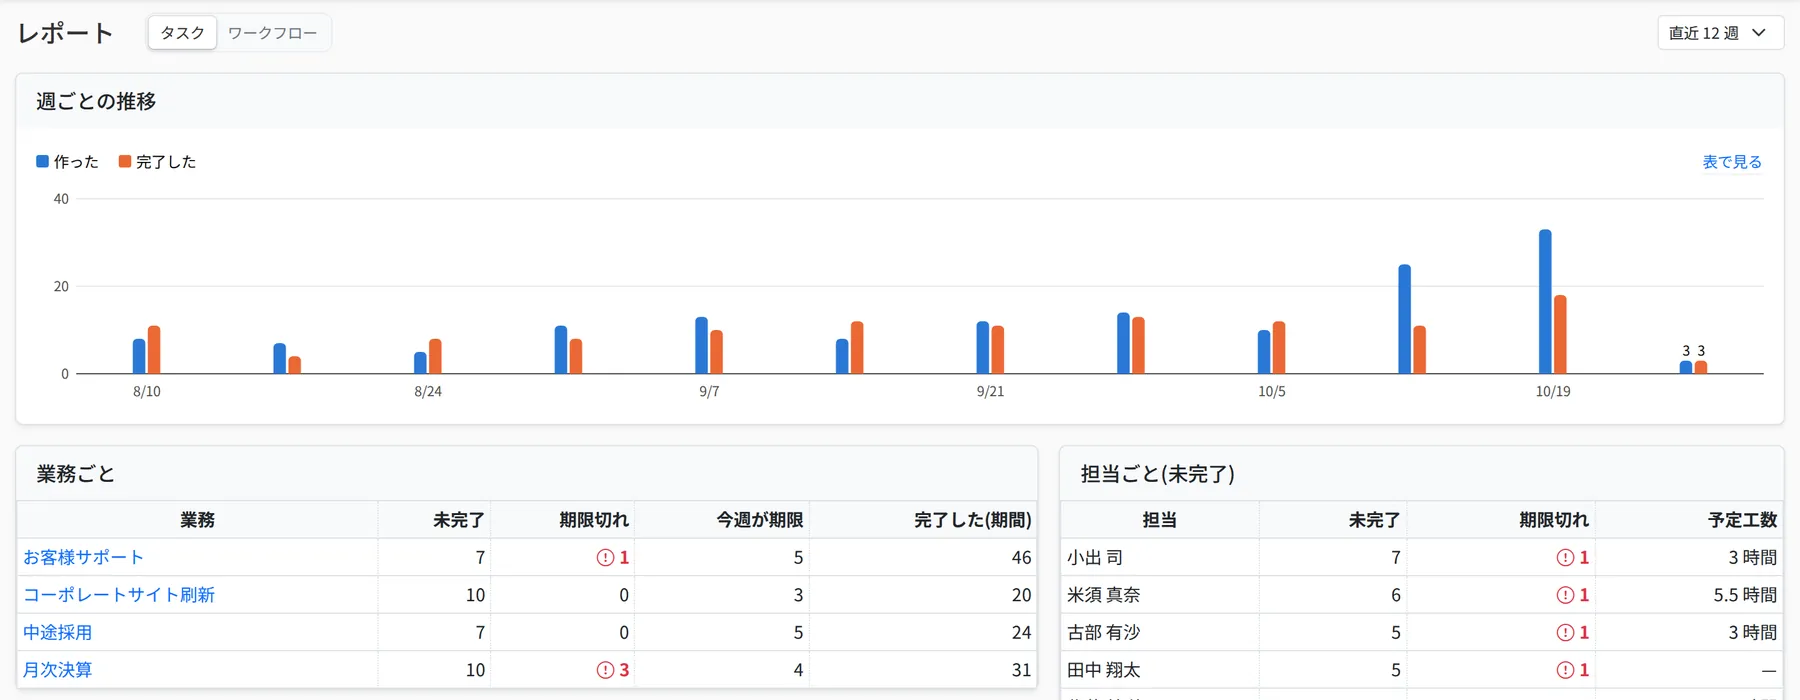Click the tallest blue bar at 10/19
The width and height of the screenshot is (1800, 700).
1545,302
